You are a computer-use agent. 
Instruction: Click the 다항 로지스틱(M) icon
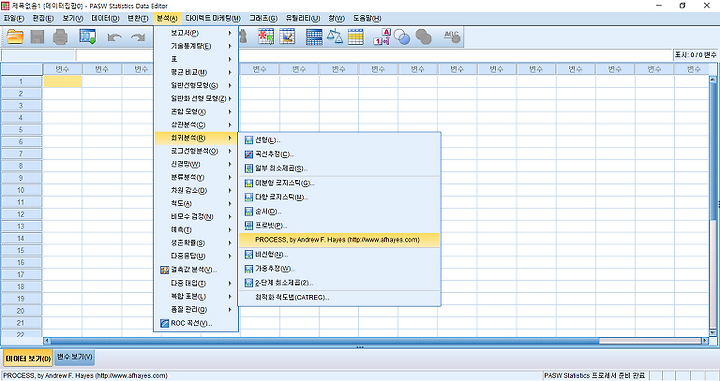pos(249,197)
